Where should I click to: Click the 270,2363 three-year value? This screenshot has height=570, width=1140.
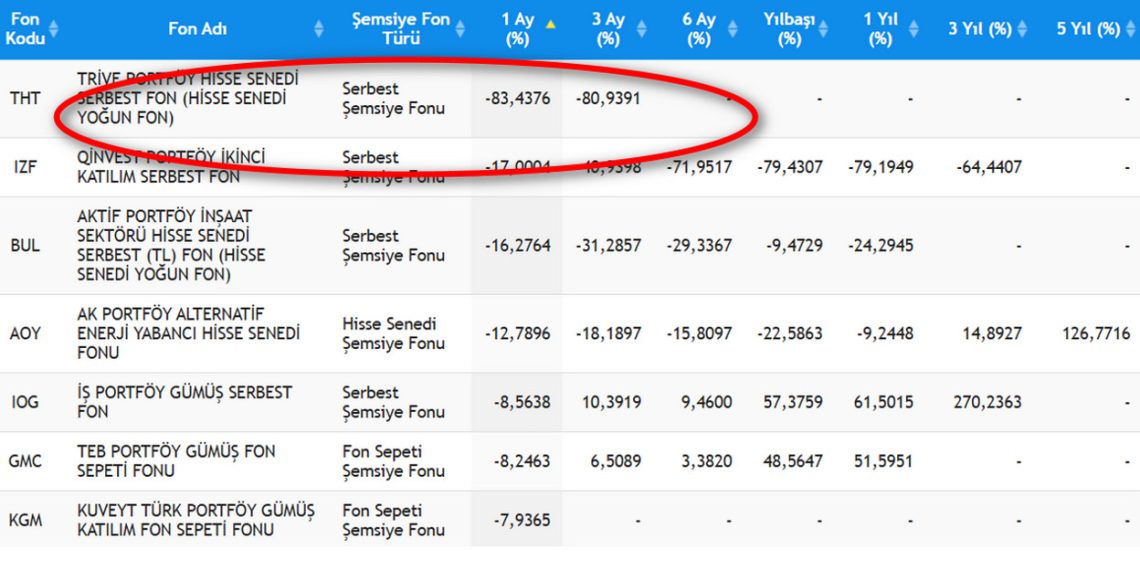click(989, 402)
